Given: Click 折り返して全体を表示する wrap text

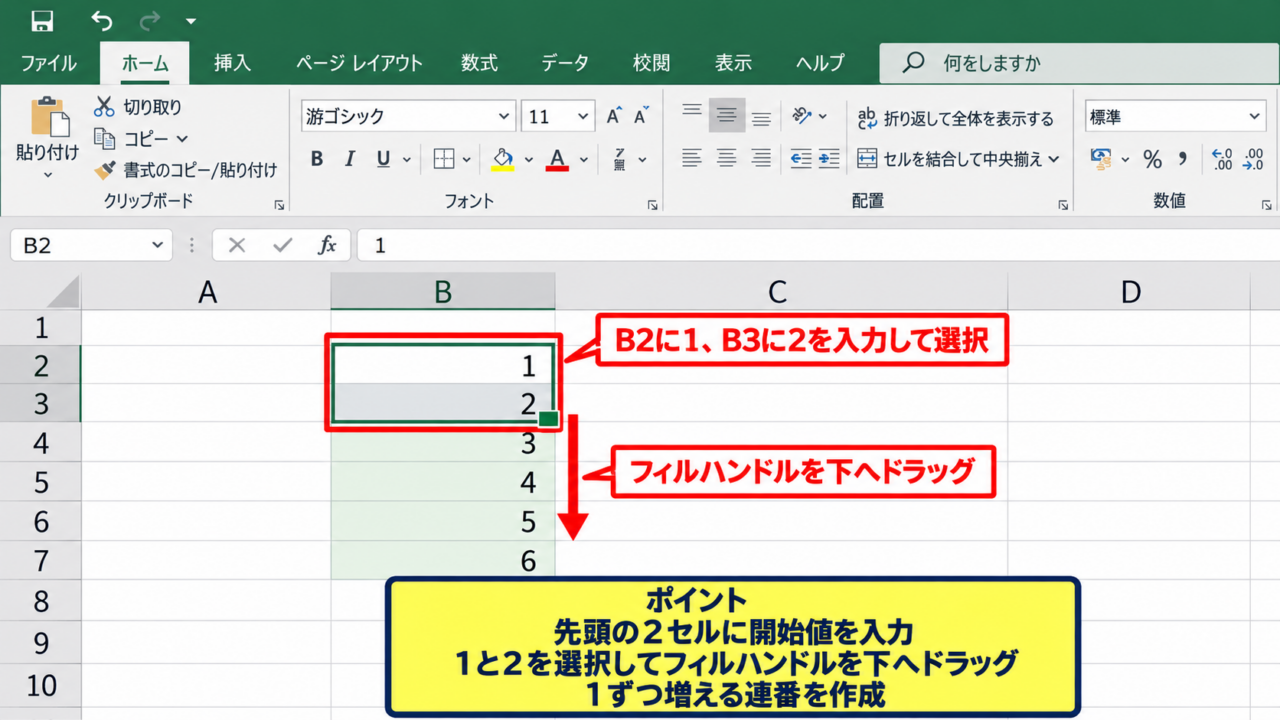Looking at the screenshot, I should (956, 118).
